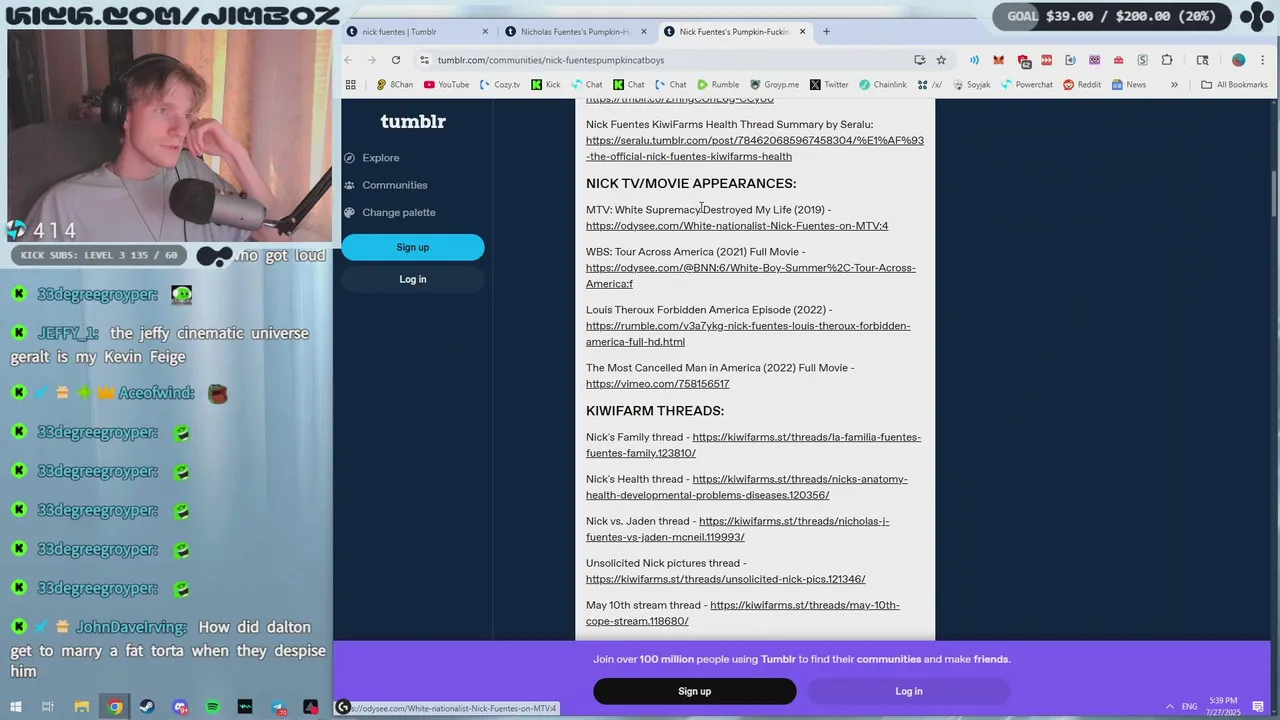Close the 'Nicholas Fuentes's Pumpkin-H' tab
The height and width of the screenshot is (720, 1280).
[644, 31]
